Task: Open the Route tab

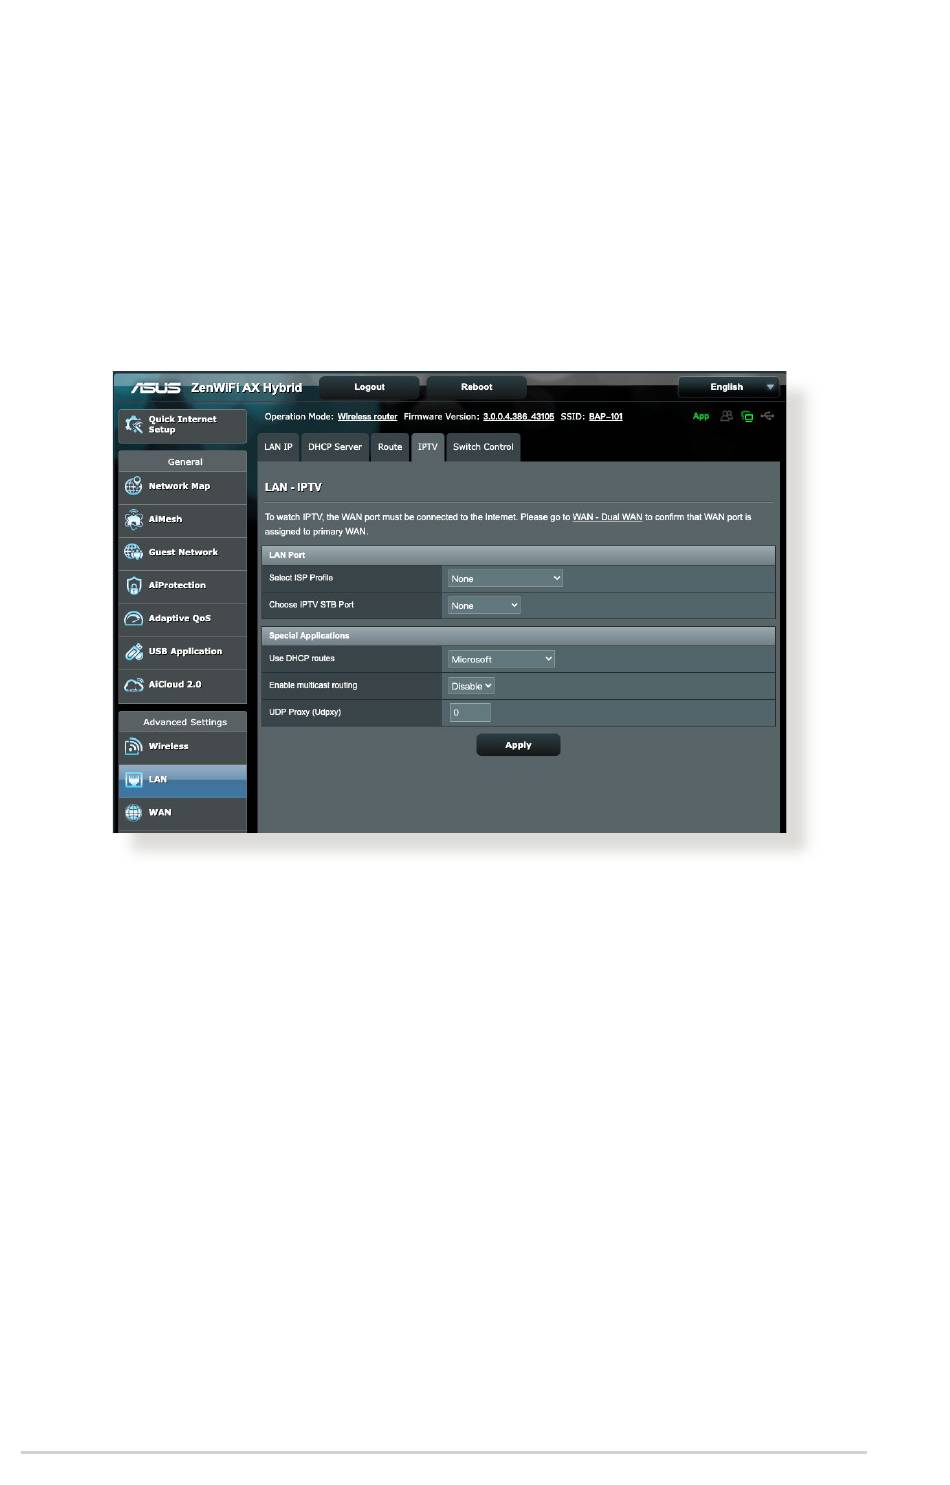Action: 390,447
